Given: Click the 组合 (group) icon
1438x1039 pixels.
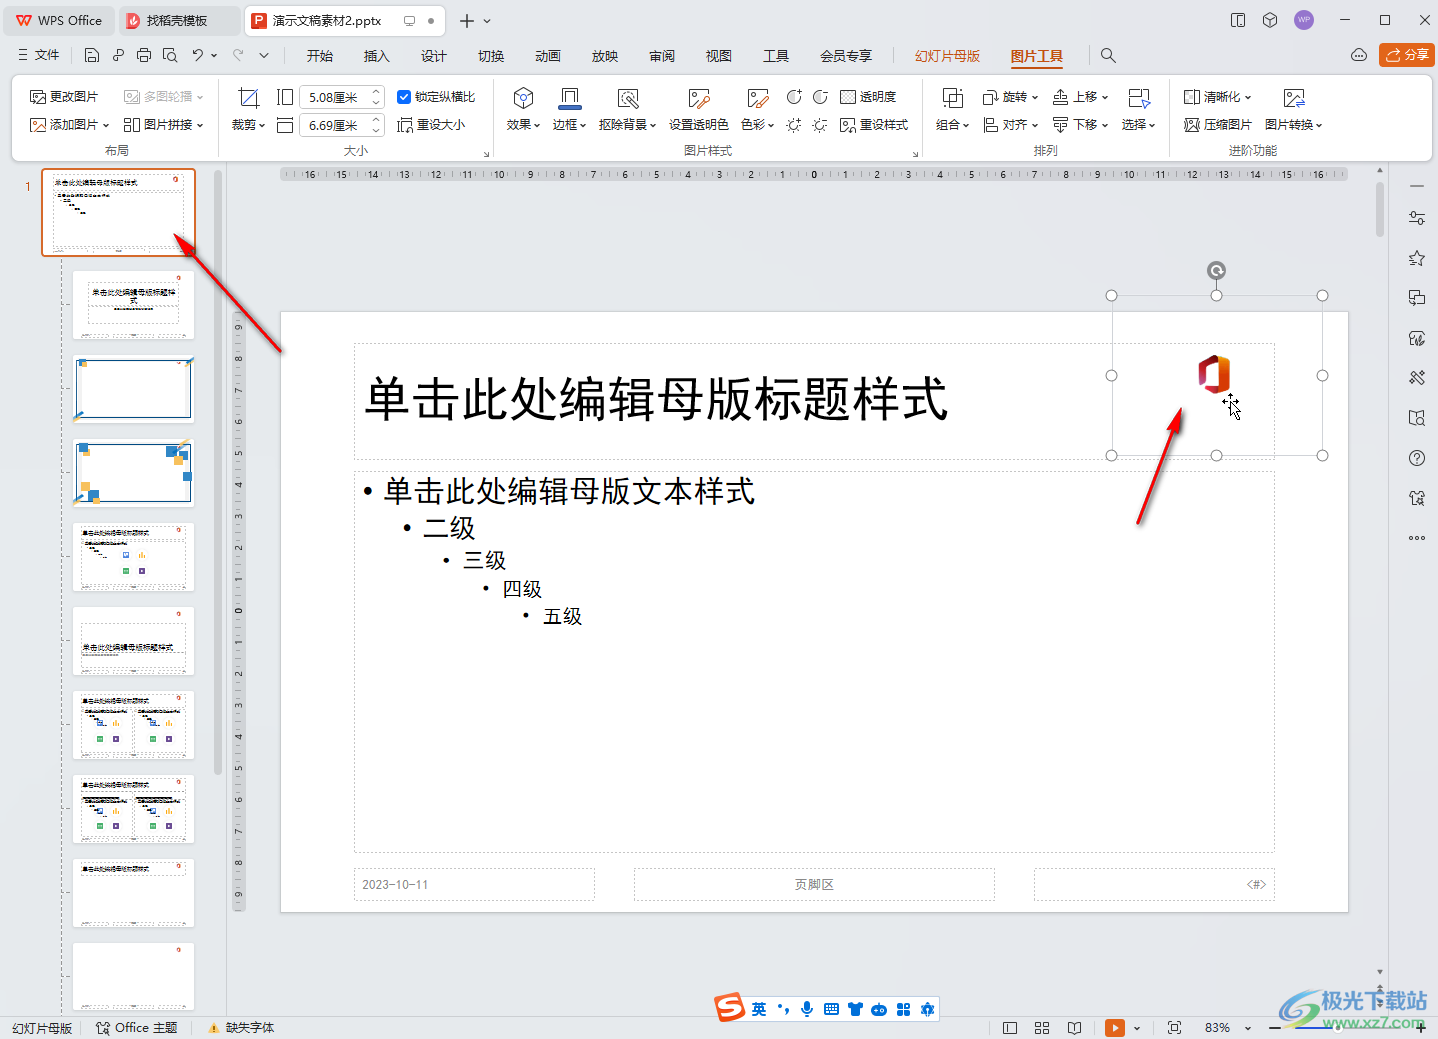Looking at the screenshot, I should tap(953, 98).
